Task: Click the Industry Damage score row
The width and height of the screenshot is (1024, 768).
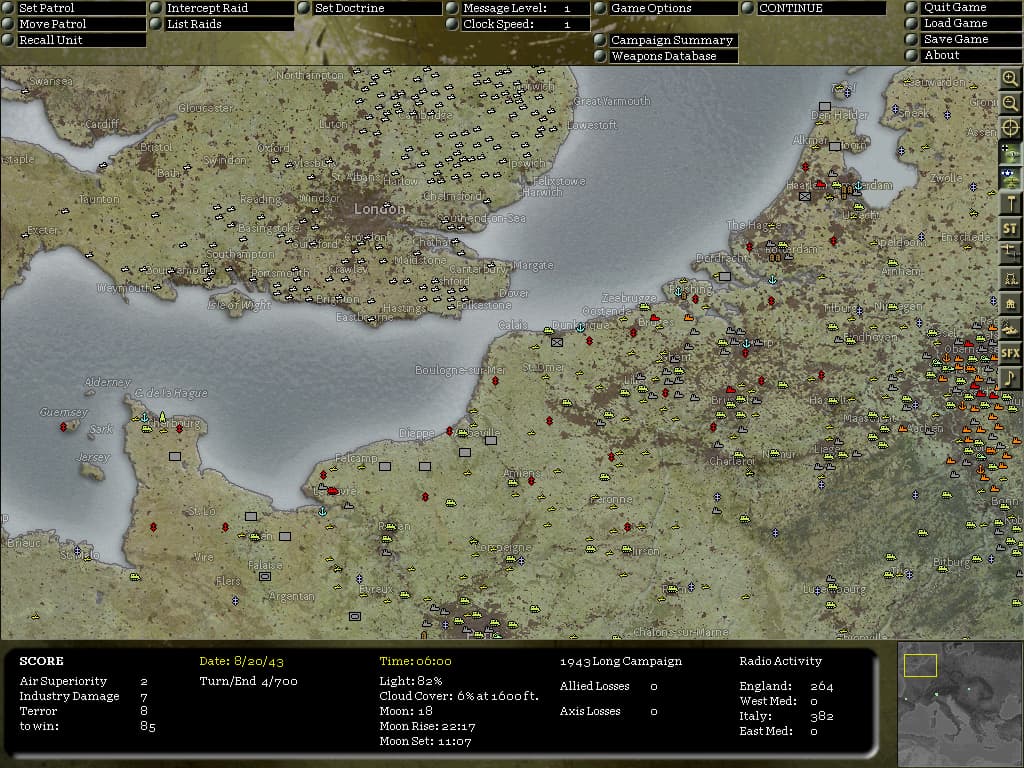Action: pos(84,696)
